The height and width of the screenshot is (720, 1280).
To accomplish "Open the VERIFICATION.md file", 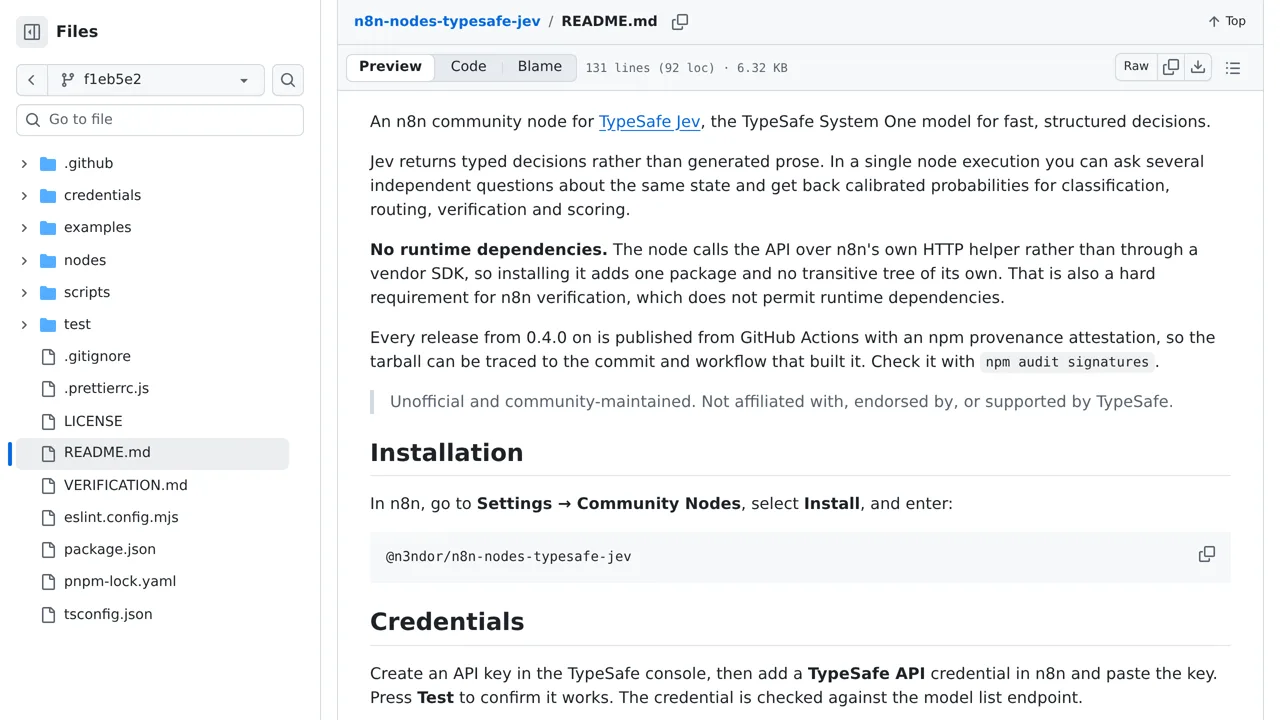I will [x=126, y=485].
